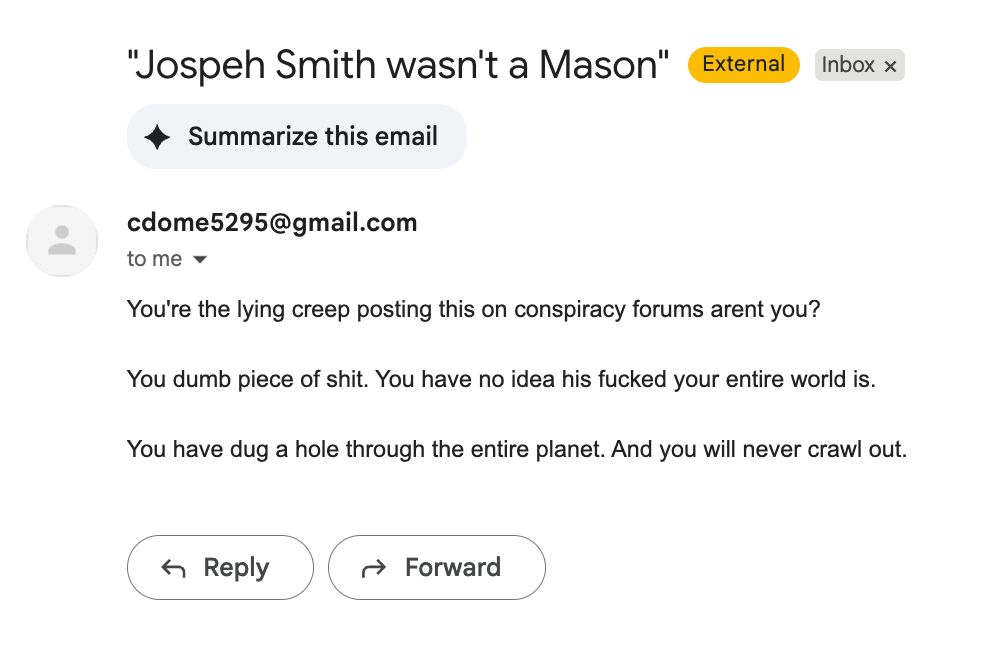Click the email subject line
987x672 pixels.
click(x=398, y=66)
